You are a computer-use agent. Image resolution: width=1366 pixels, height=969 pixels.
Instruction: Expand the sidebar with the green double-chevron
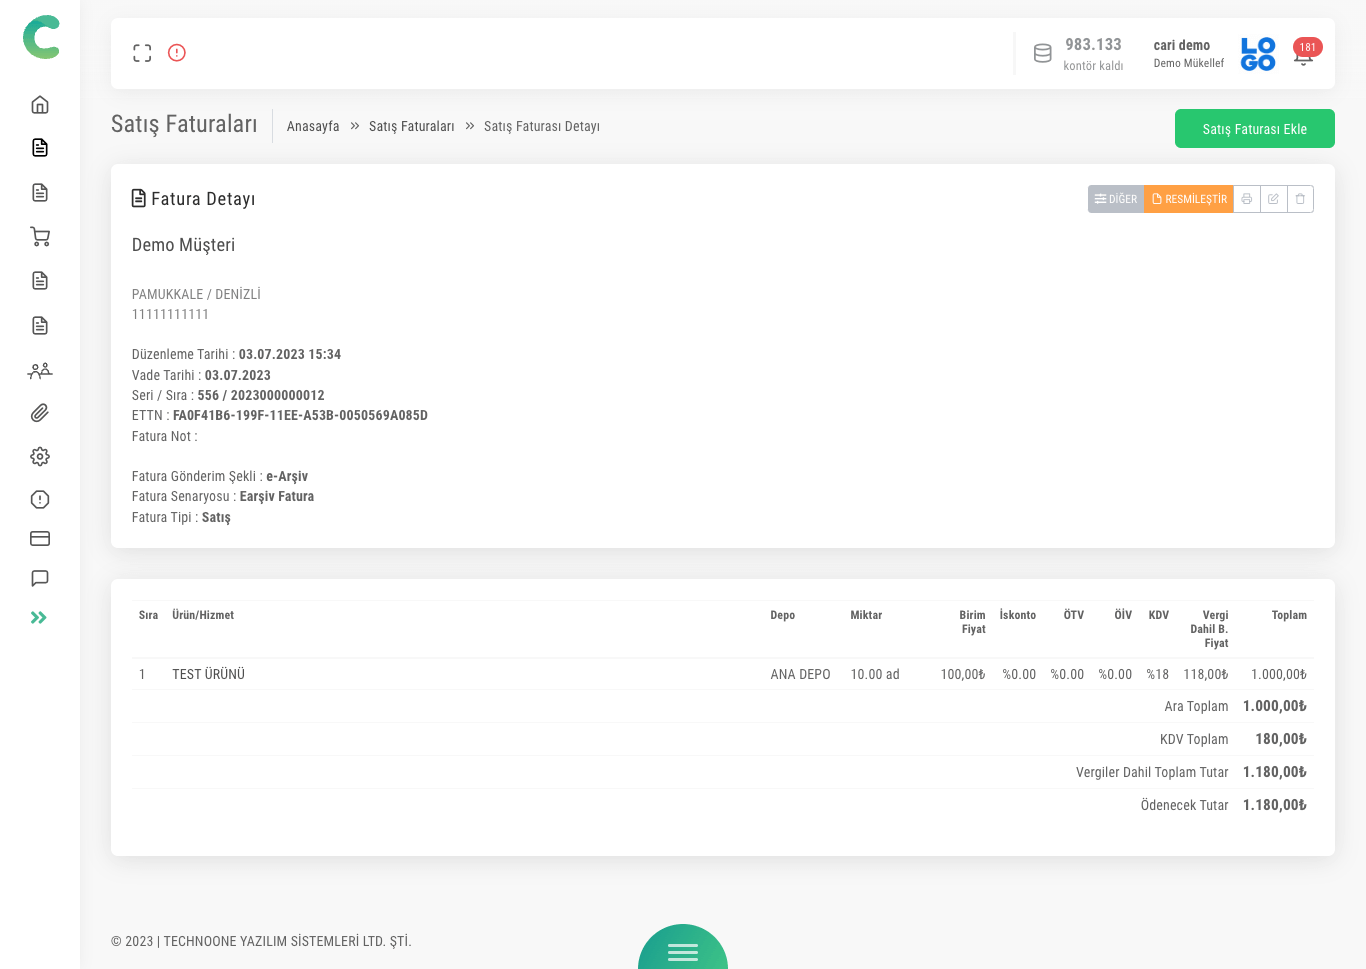[39, 618]
